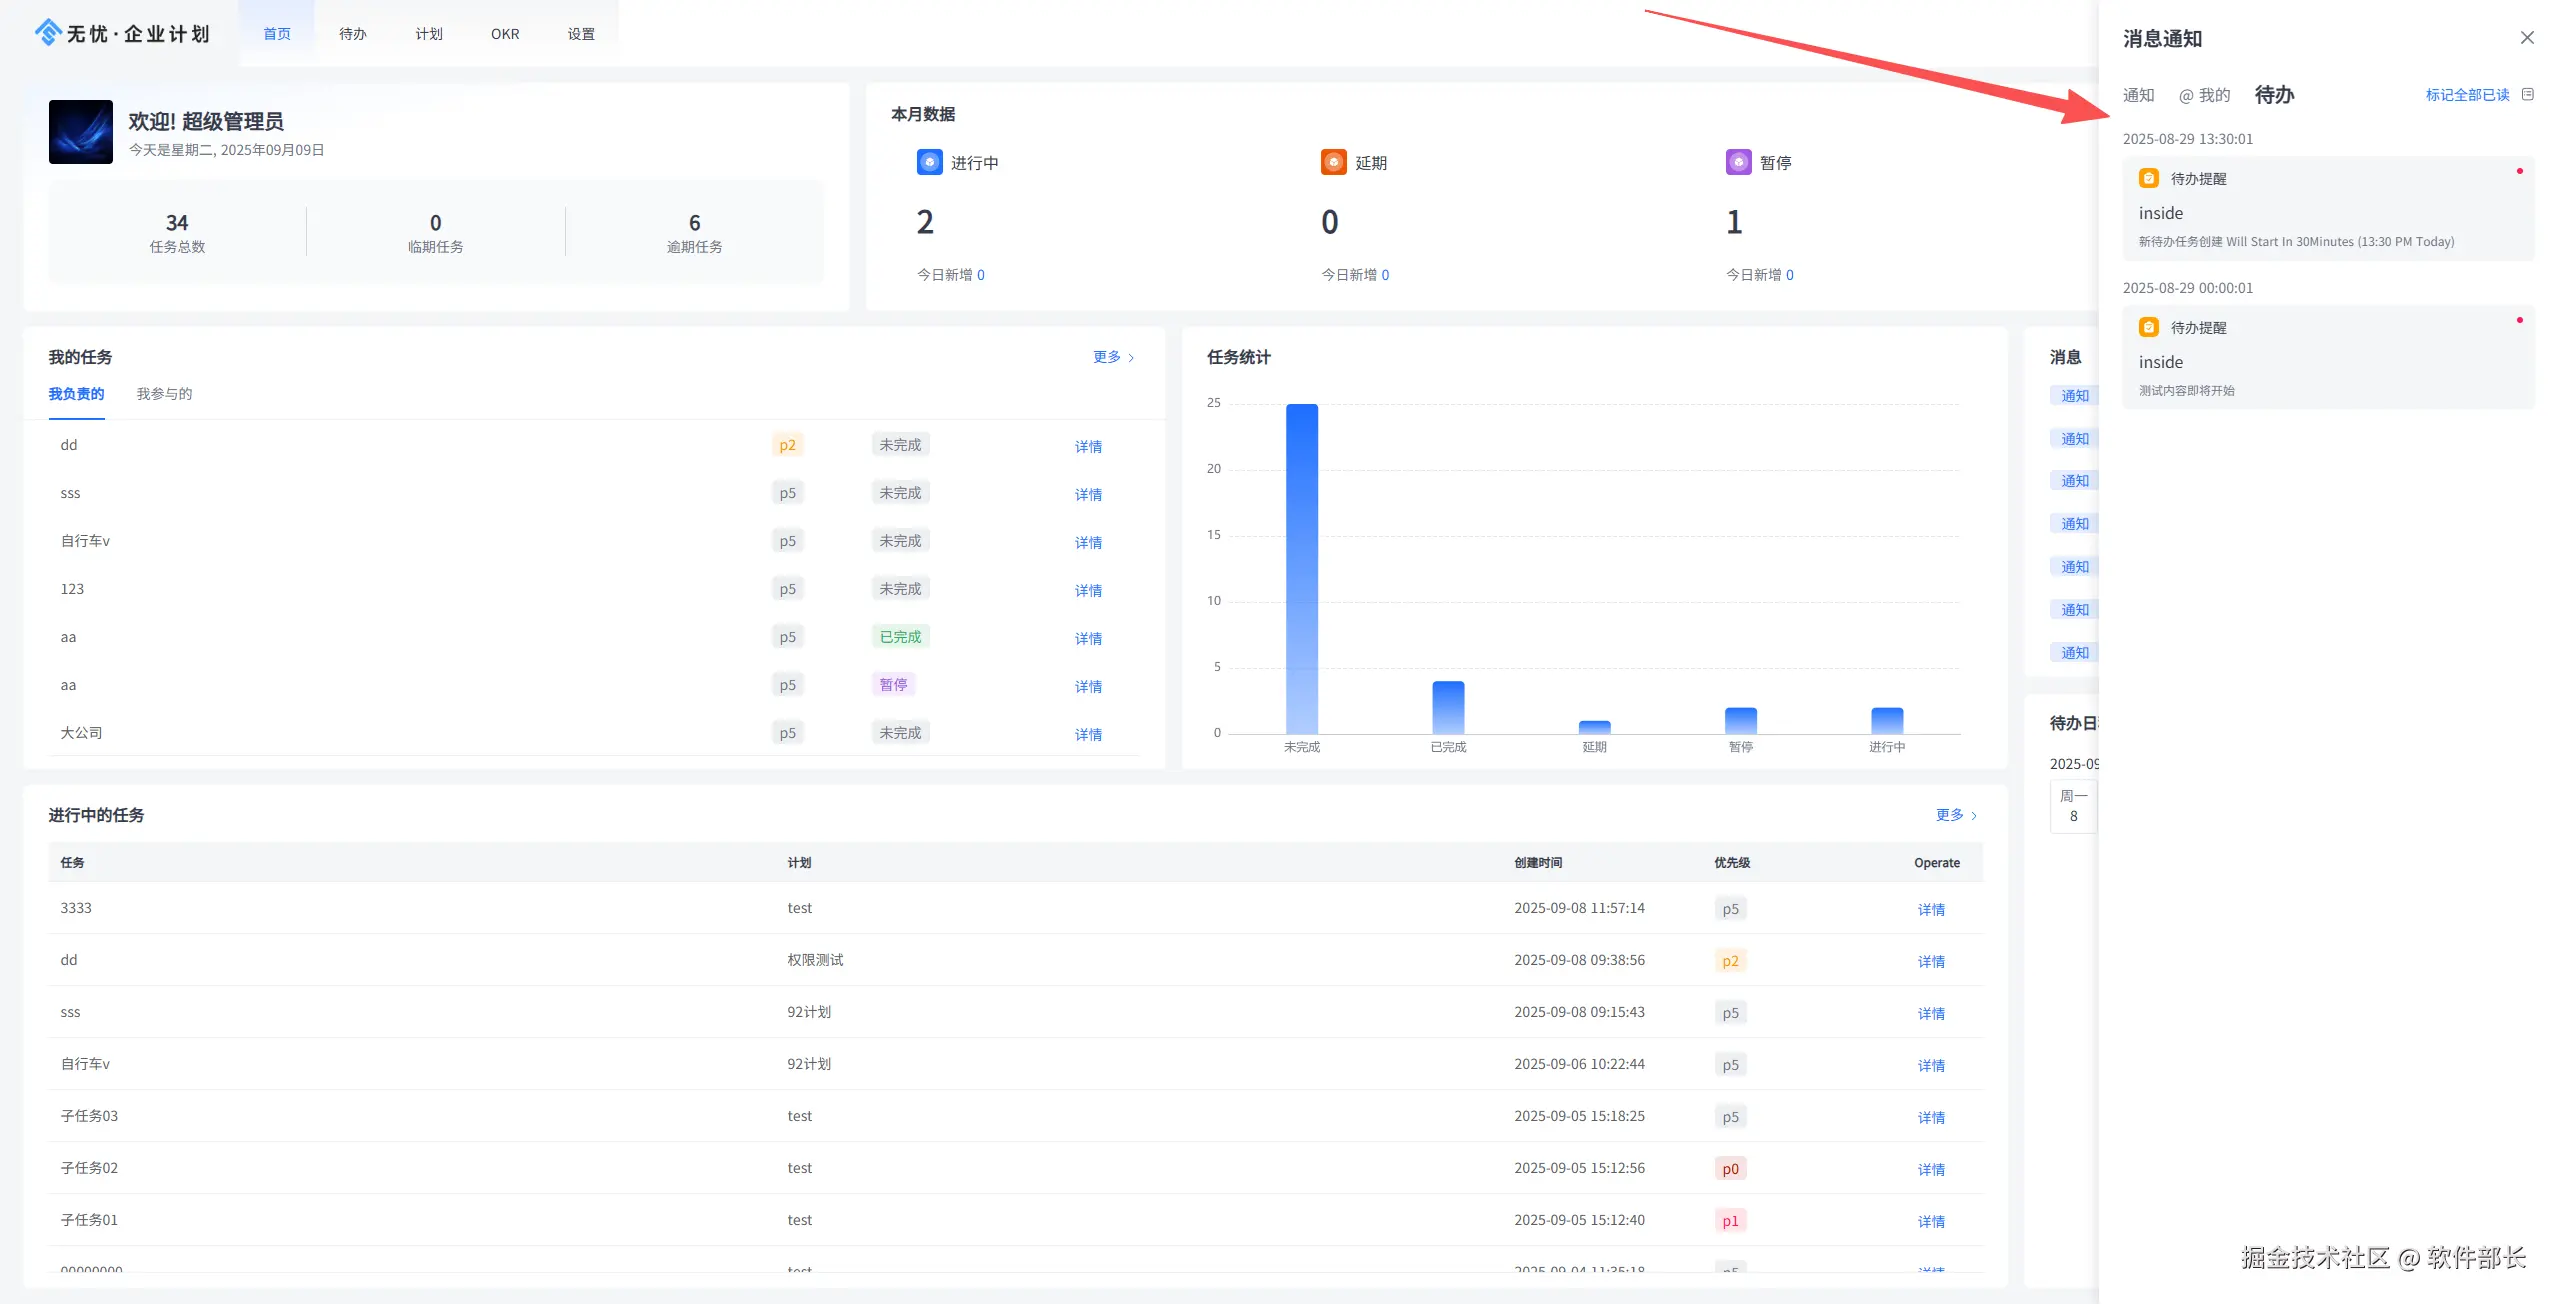Viewport: 2559px width, 1304px height.
Task: Open 详情 for task 3333
Action: point(1931,909)
